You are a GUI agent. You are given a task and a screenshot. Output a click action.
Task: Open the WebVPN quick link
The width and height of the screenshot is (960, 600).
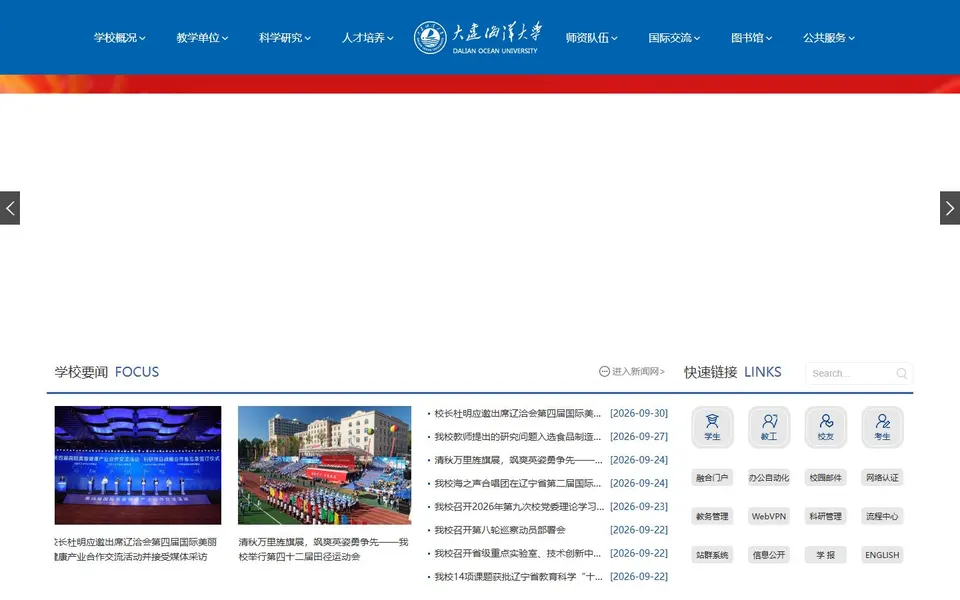[769, 516]
